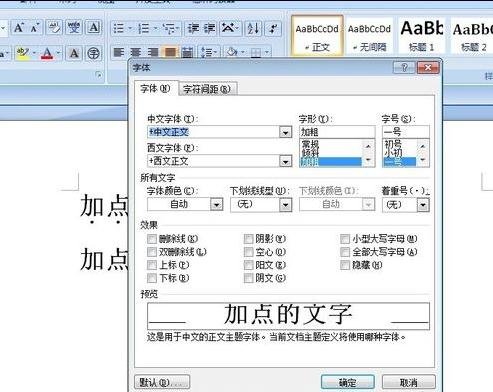Apply paragraph shading fill
493x392 pixels.
(232, 52)
